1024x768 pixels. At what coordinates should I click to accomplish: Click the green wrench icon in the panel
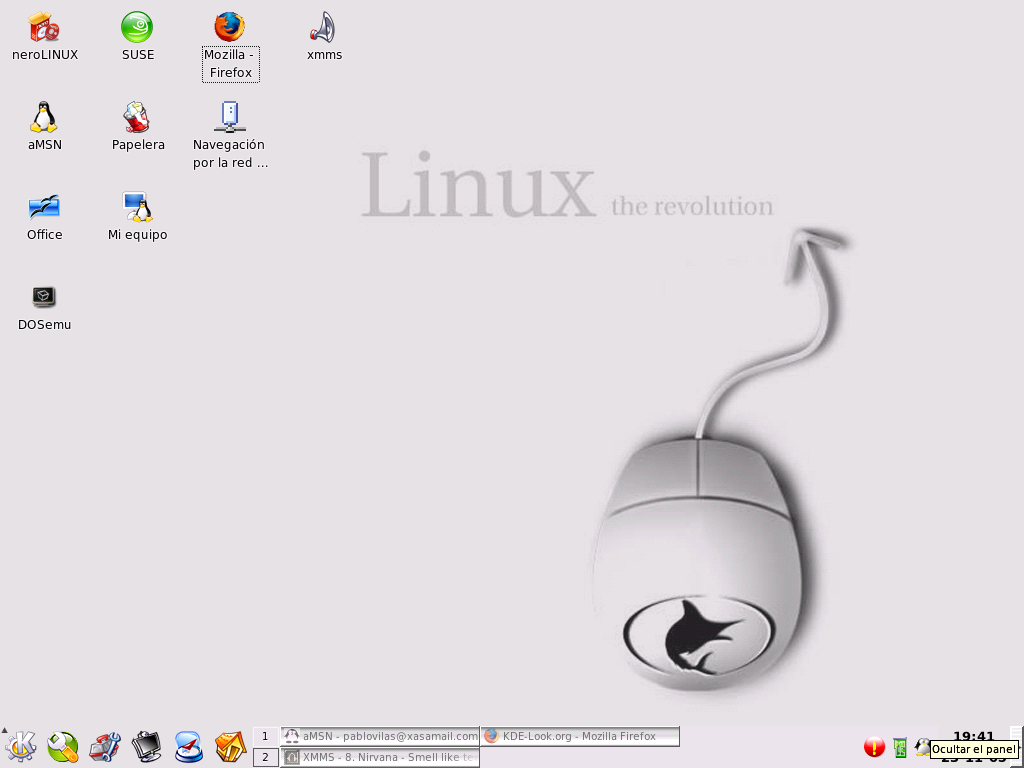pos(63,746)
